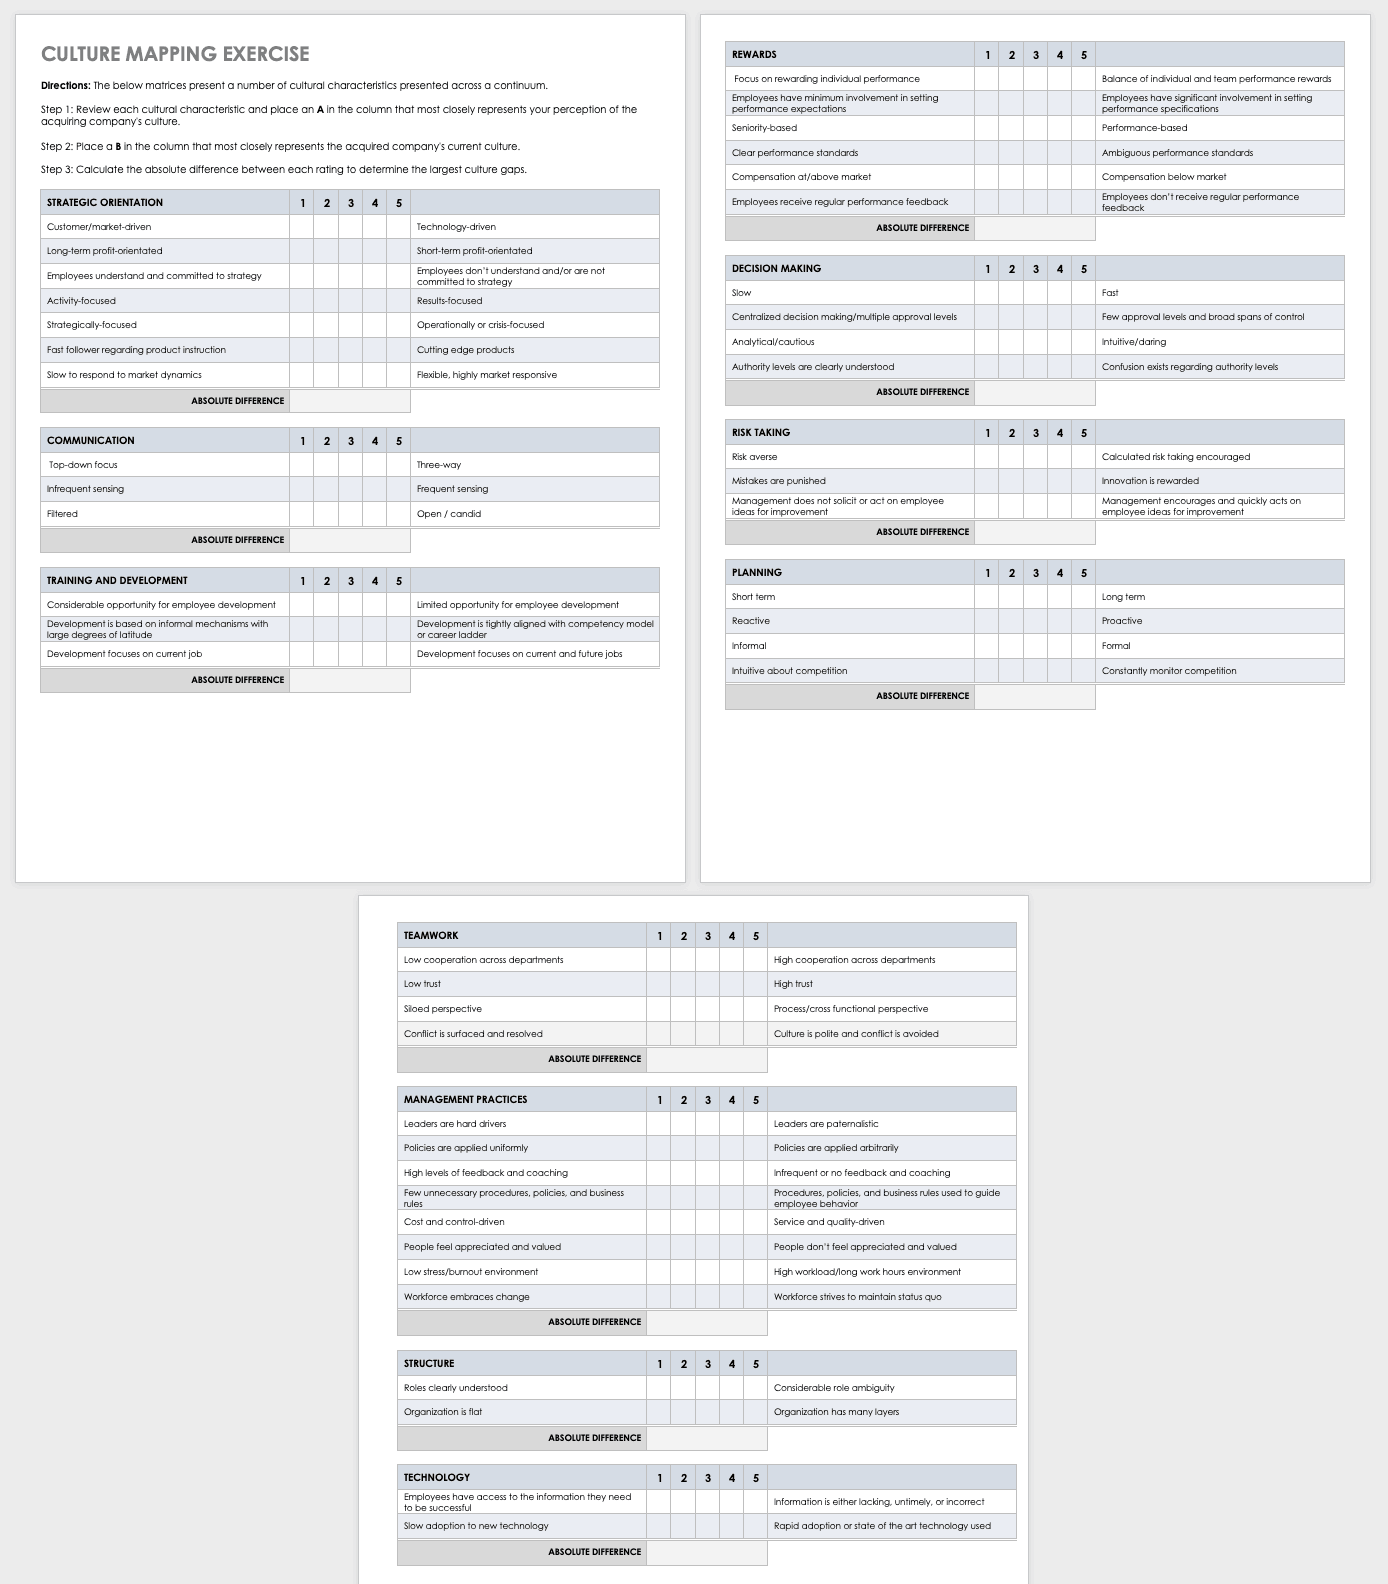
Task: Click 'Leaders are paternalistic' text
Action: tap(826, 1124)
